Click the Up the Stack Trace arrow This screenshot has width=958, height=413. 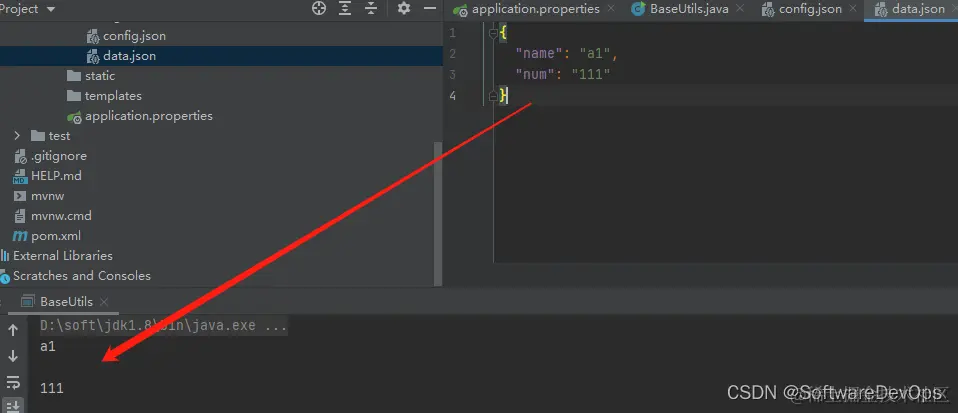point(13,331)
